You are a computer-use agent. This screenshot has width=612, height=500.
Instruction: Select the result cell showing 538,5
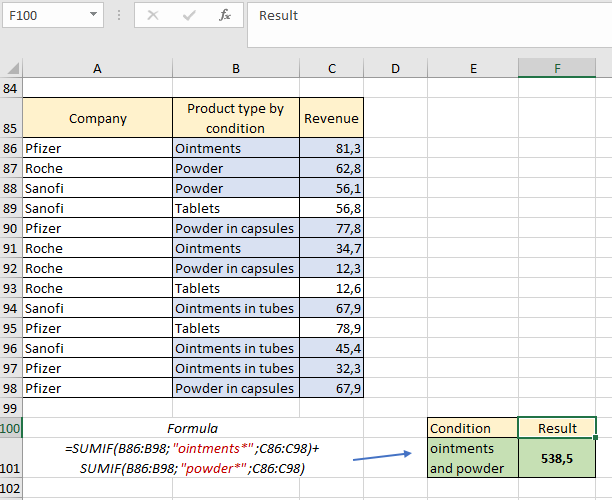coord(557,458)
